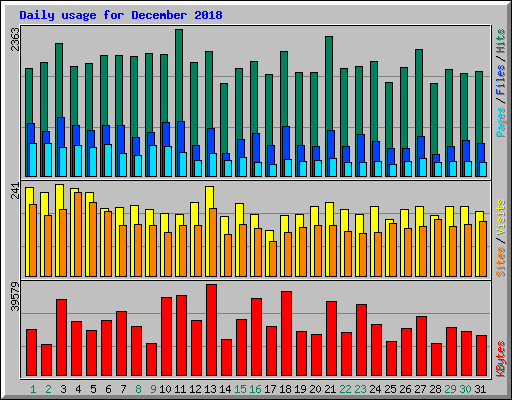Click day 30 on the x-axis

(x=465, y=389)
